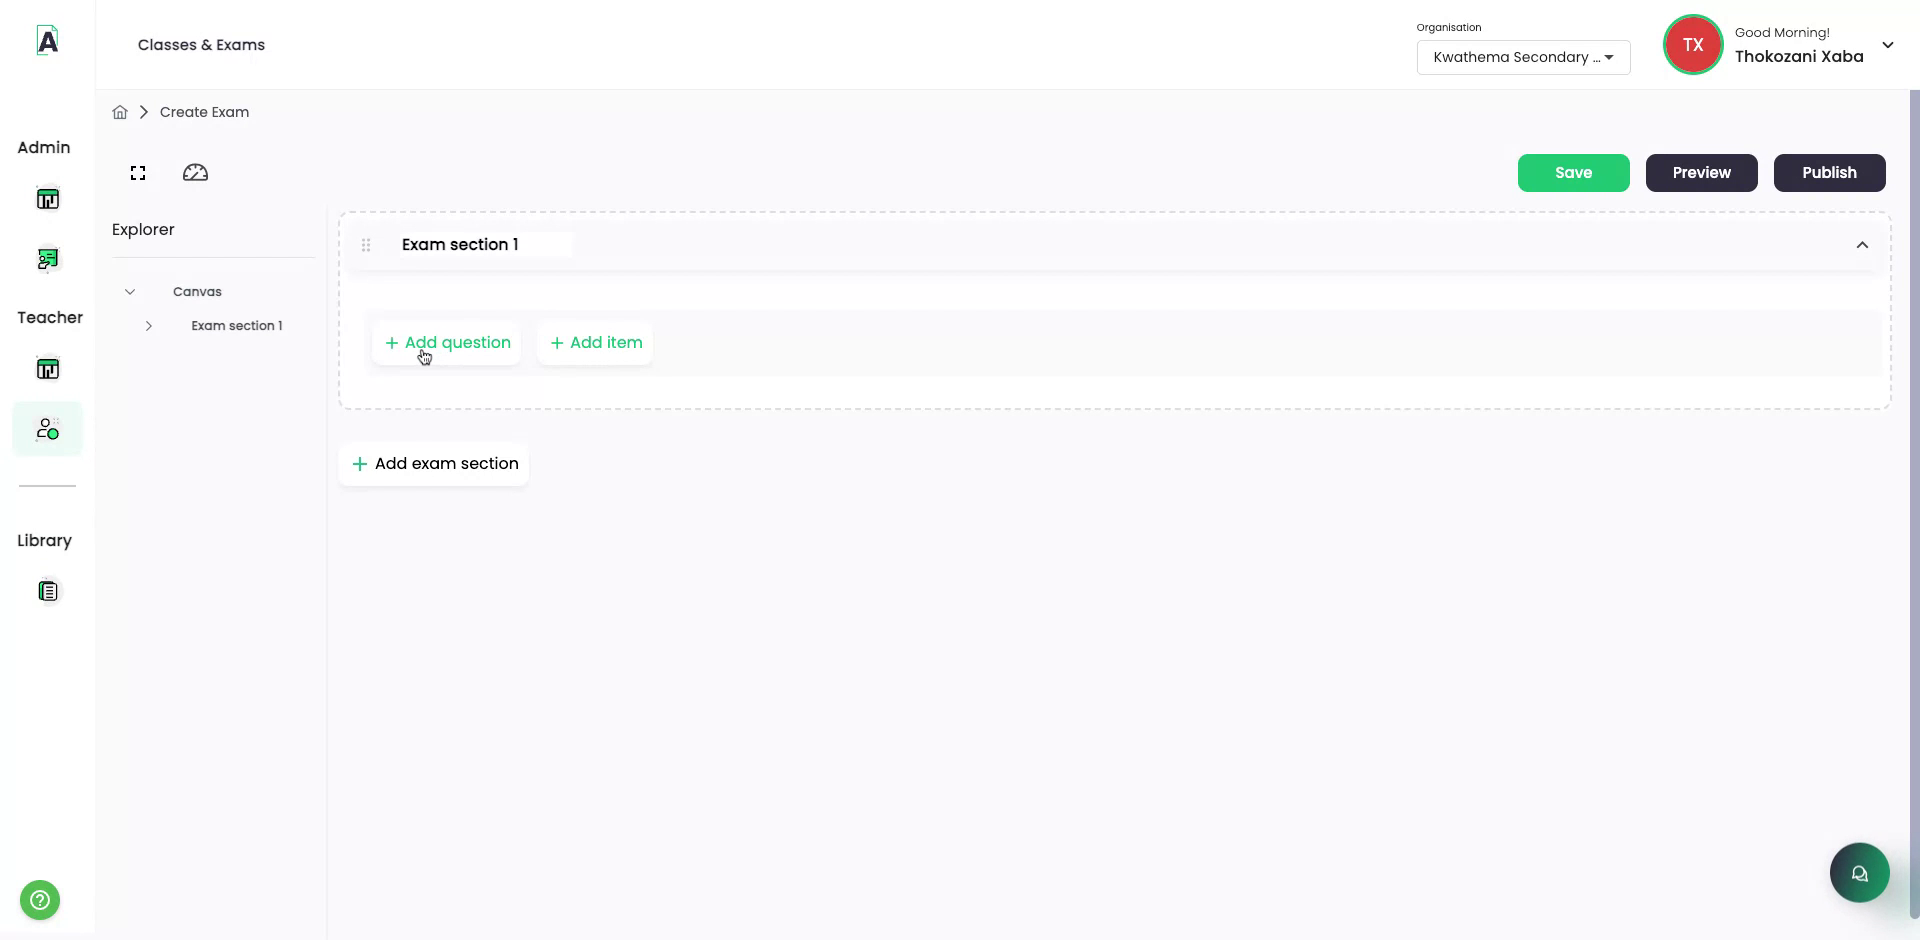
Task: Click the speedometer icon above Explorer
Action: (195, 172)
